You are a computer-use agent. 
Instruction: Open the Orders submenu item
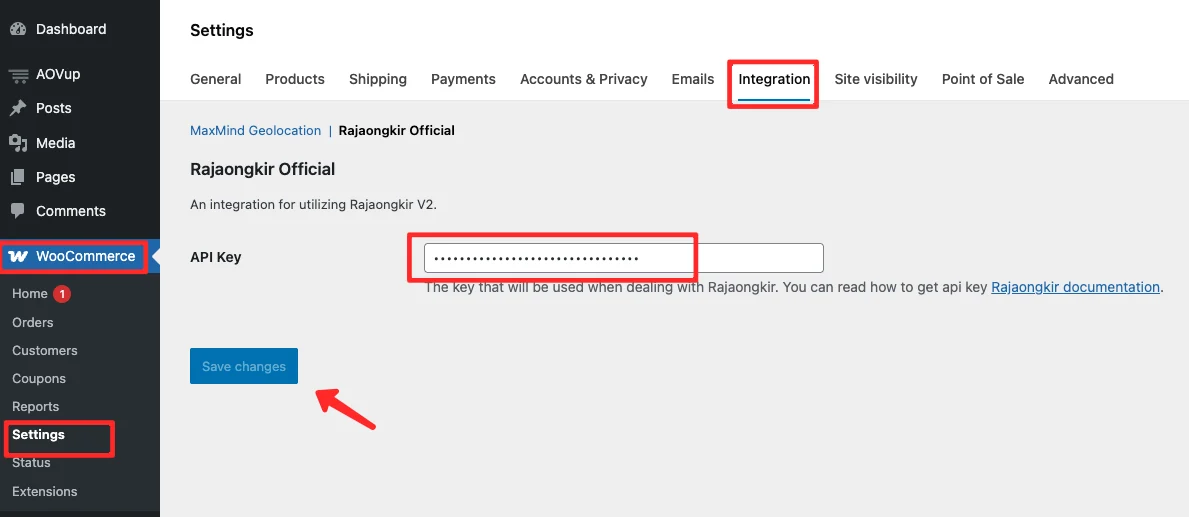coord(33,322)
